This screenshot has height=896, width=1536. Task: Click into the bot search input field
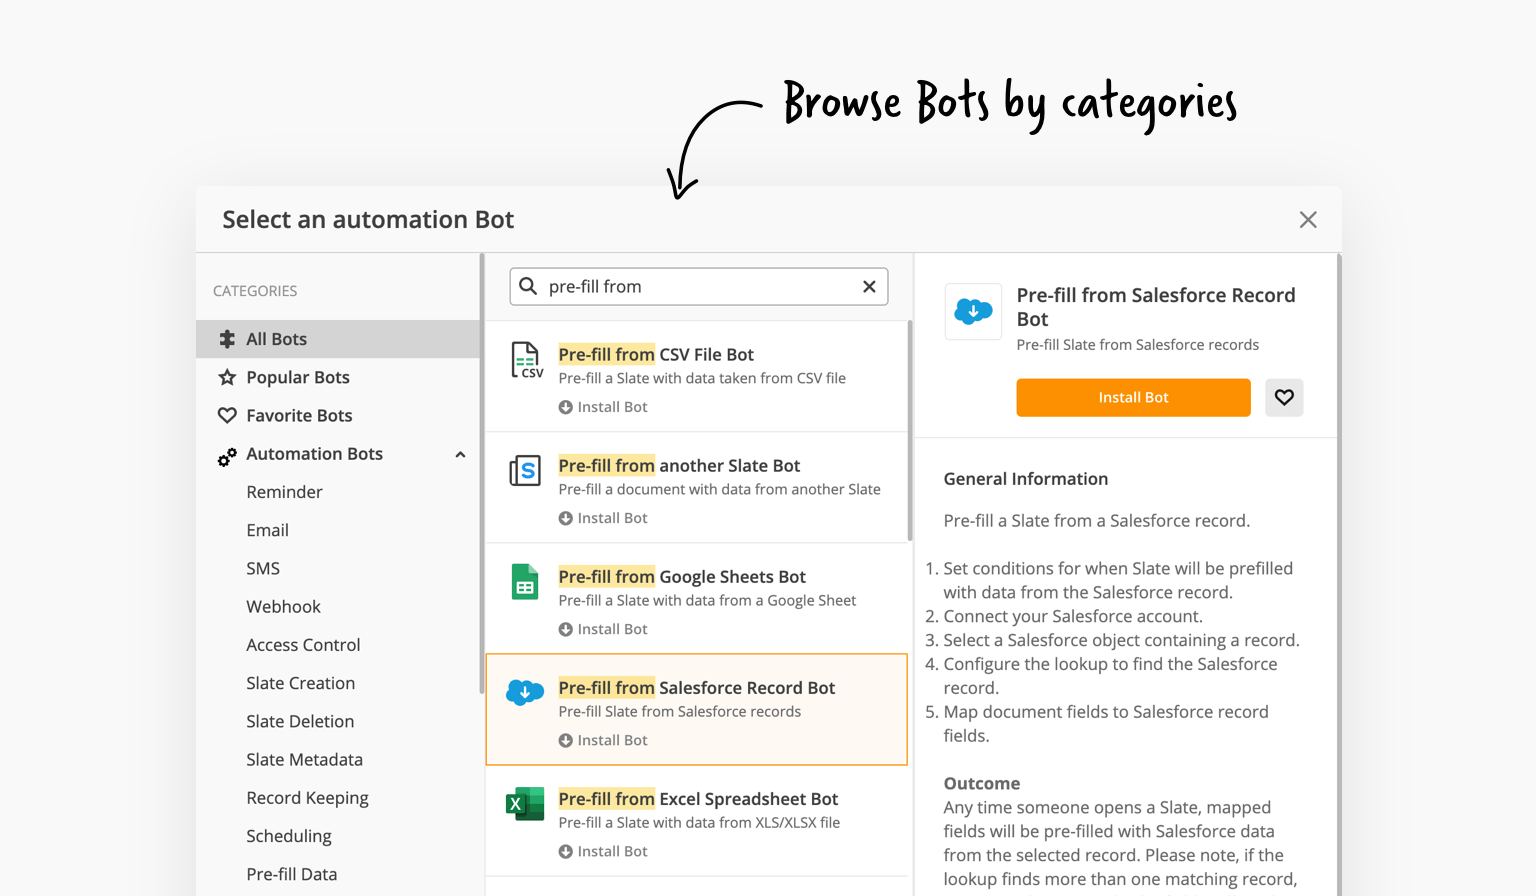(x=700, y=287)
